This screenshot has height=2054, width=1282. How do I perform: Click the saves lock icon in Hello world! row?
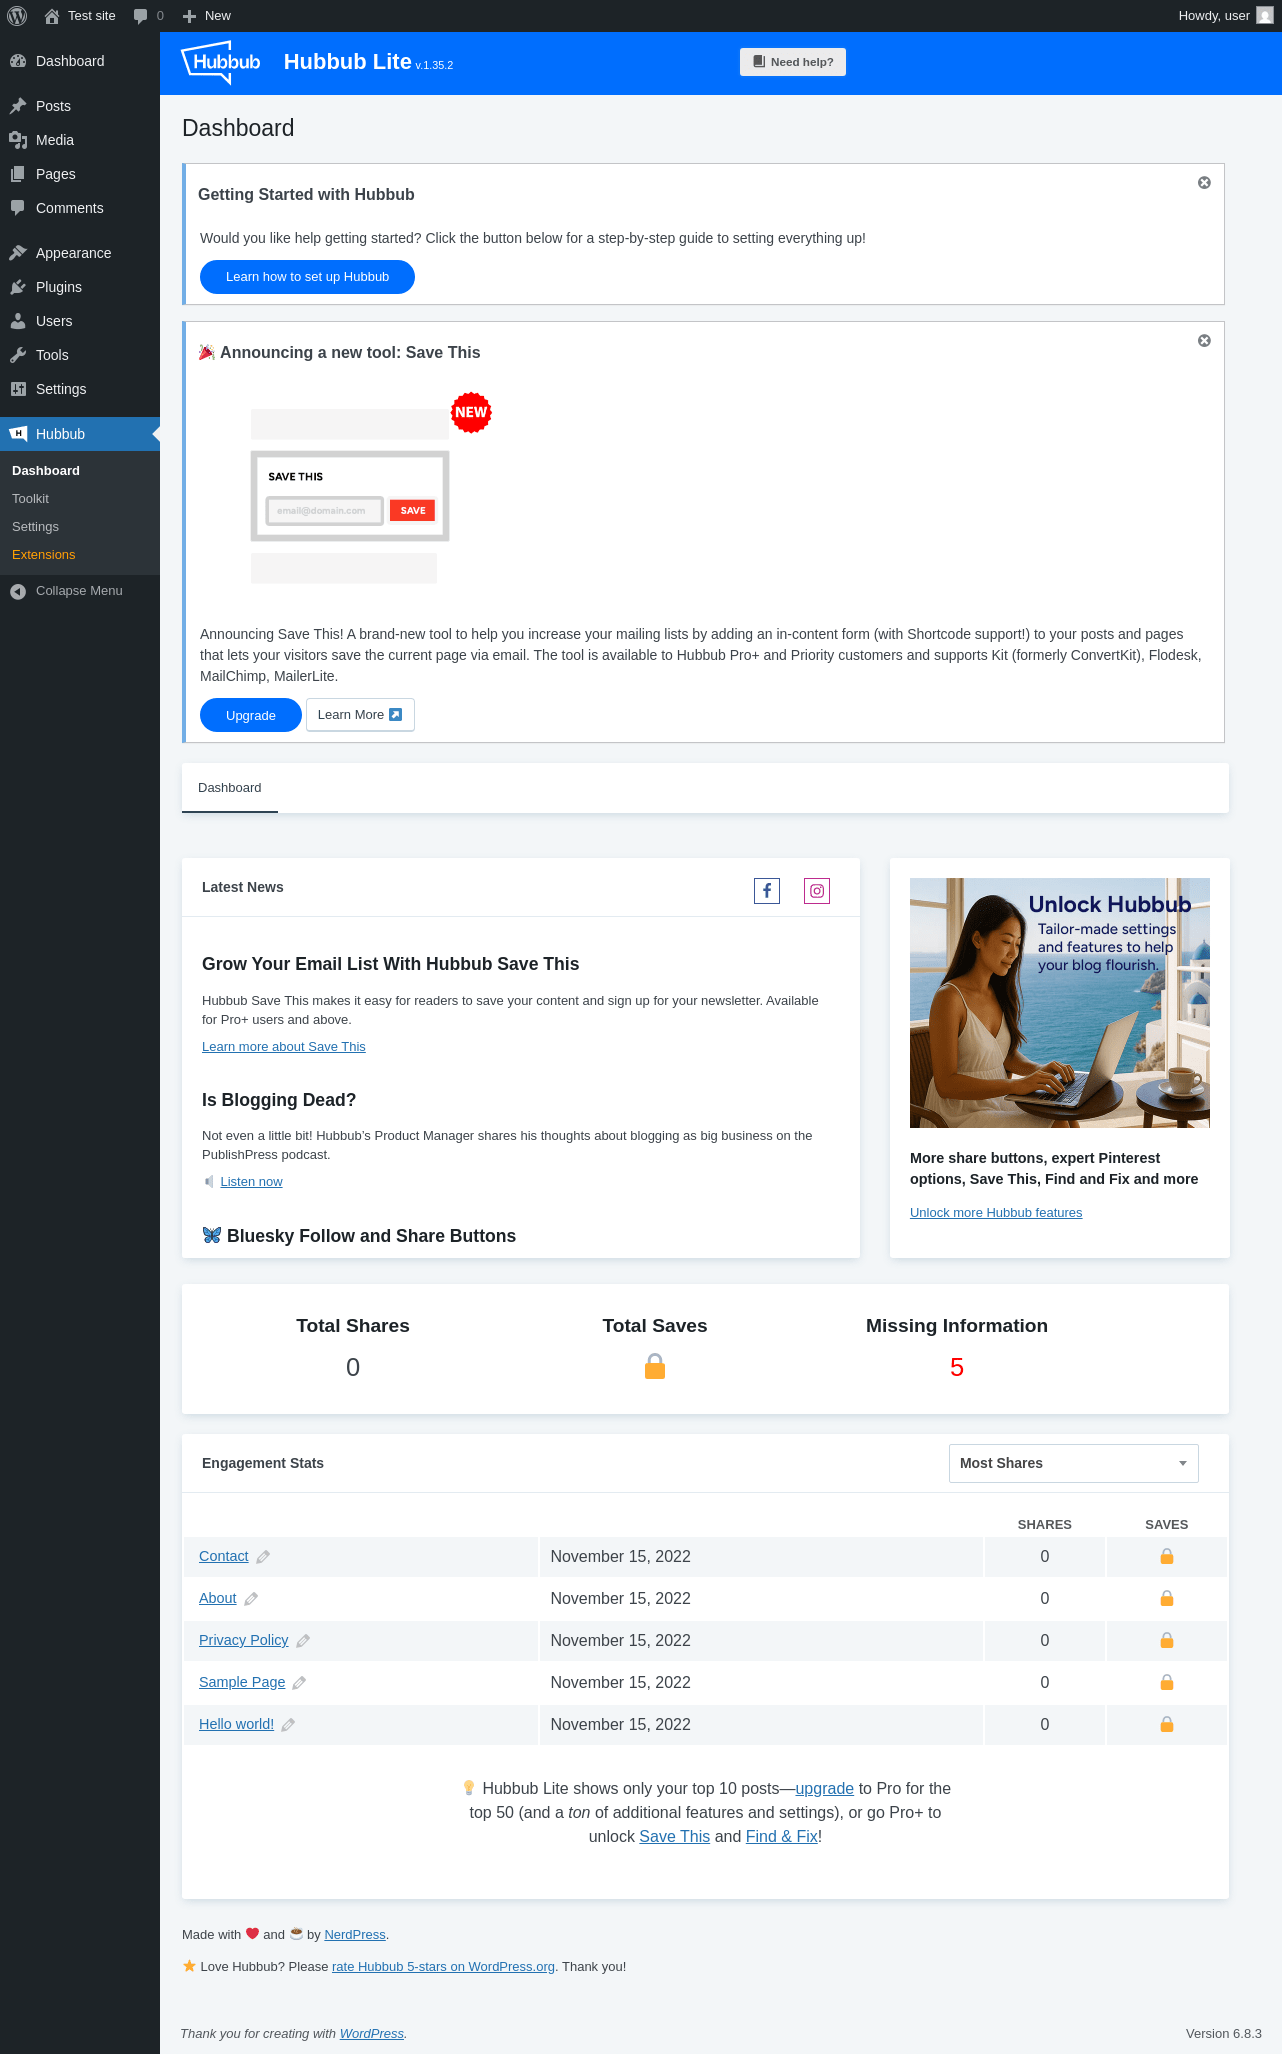[x=1166, y=1724]
